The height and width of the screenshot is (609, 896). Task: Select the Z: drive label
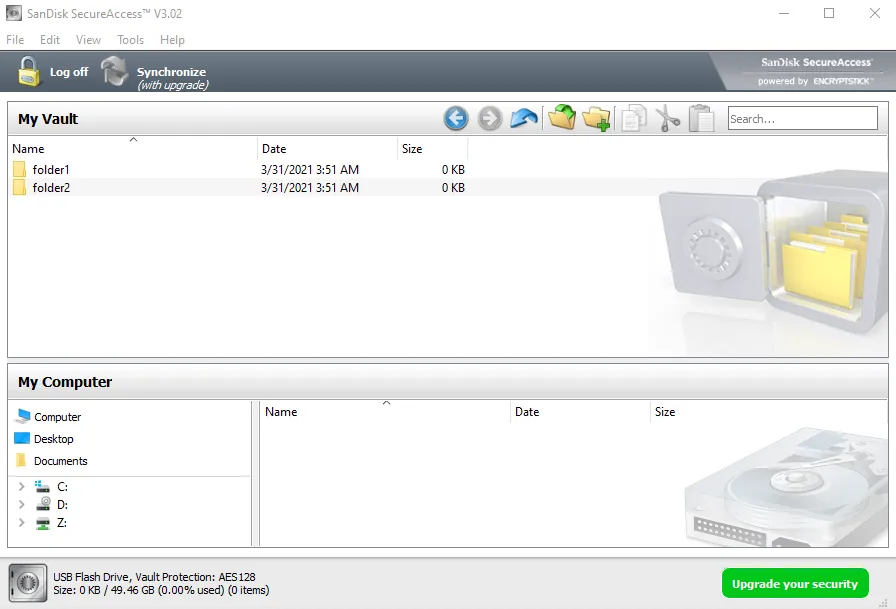click(x=62, y=523)
